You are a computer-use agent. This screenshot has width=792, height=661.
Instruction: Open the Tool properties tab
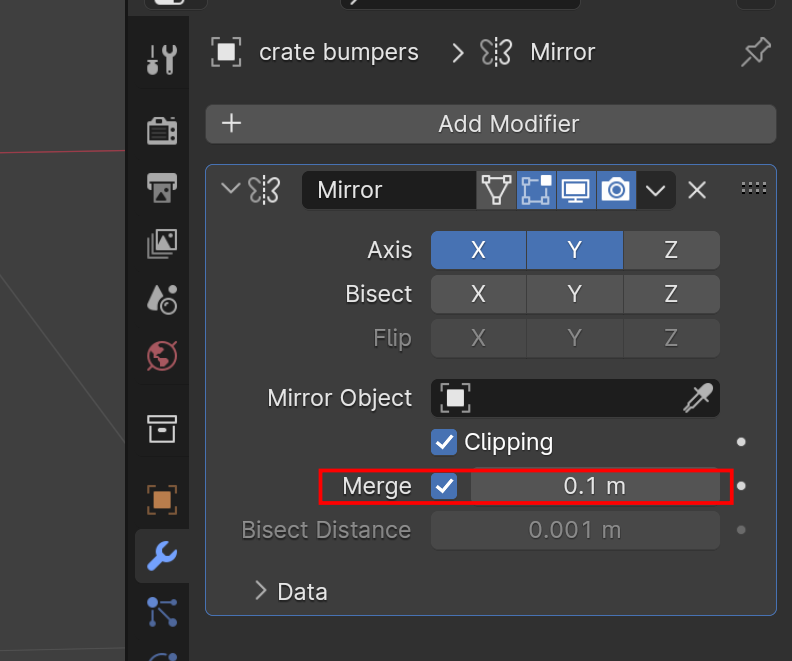(x=162, y=61)
